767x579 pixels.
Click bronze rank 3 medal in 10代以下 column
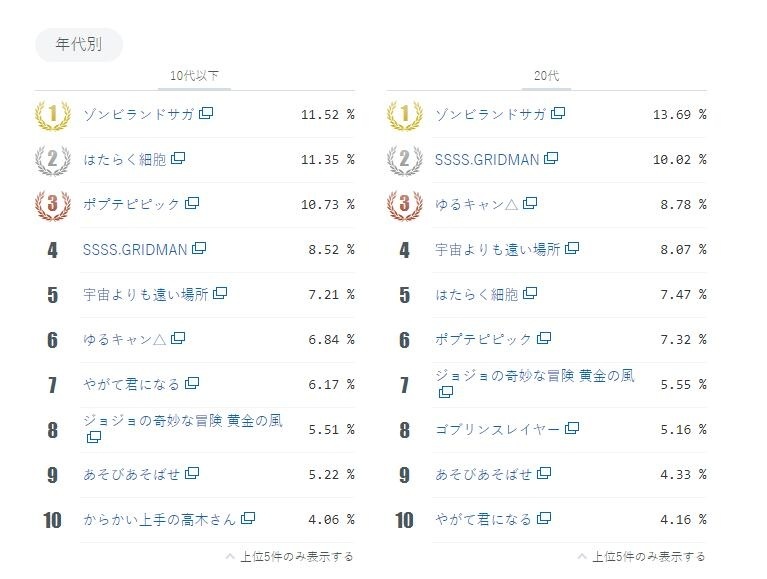(52, 205)
